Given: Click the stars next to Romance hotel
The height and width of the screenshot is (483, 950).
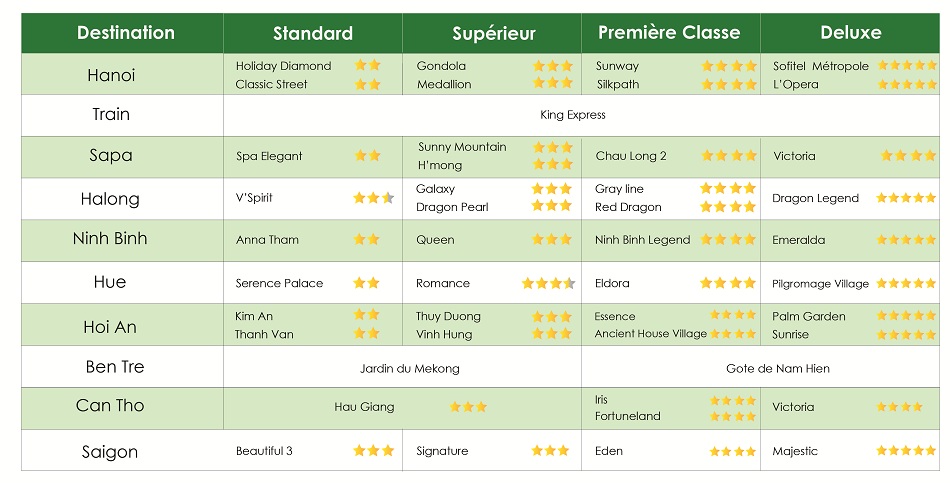Looking at the screenshot, I should pos(548,284).
